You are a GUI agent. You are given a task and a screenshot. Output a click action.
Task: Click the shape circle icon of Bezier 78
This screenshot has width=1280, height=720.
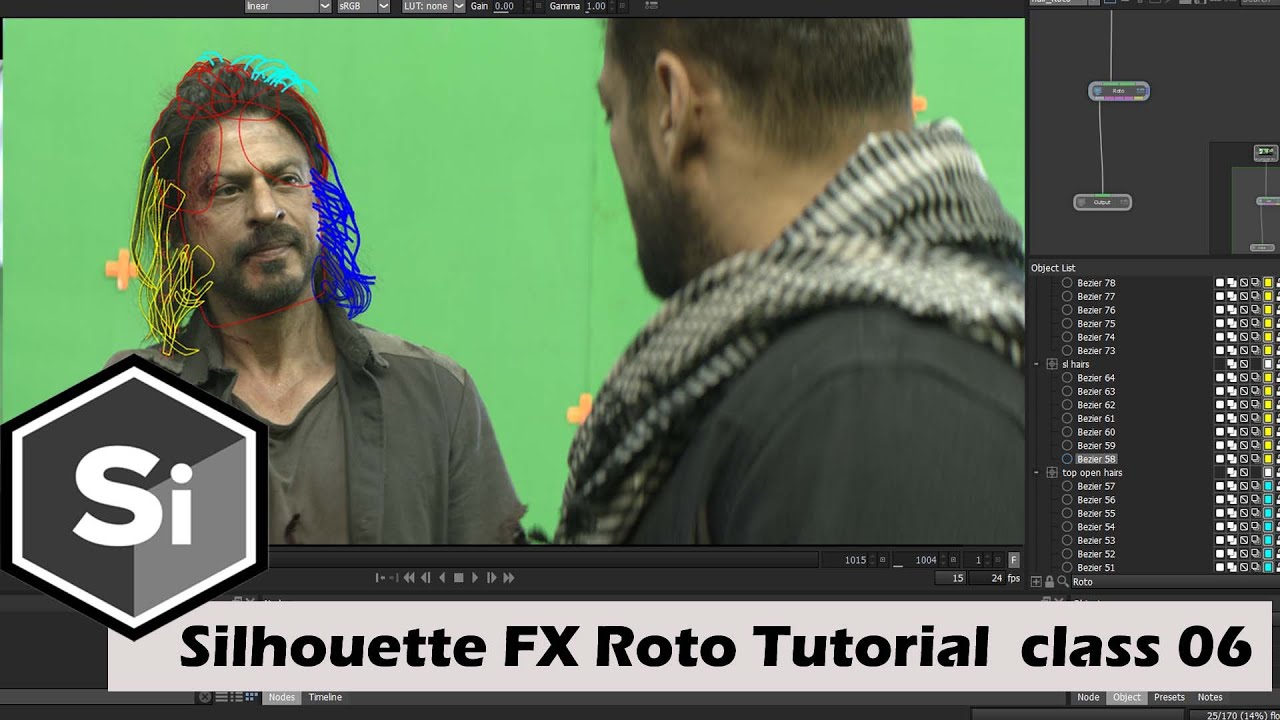(x=1067, y=283)
